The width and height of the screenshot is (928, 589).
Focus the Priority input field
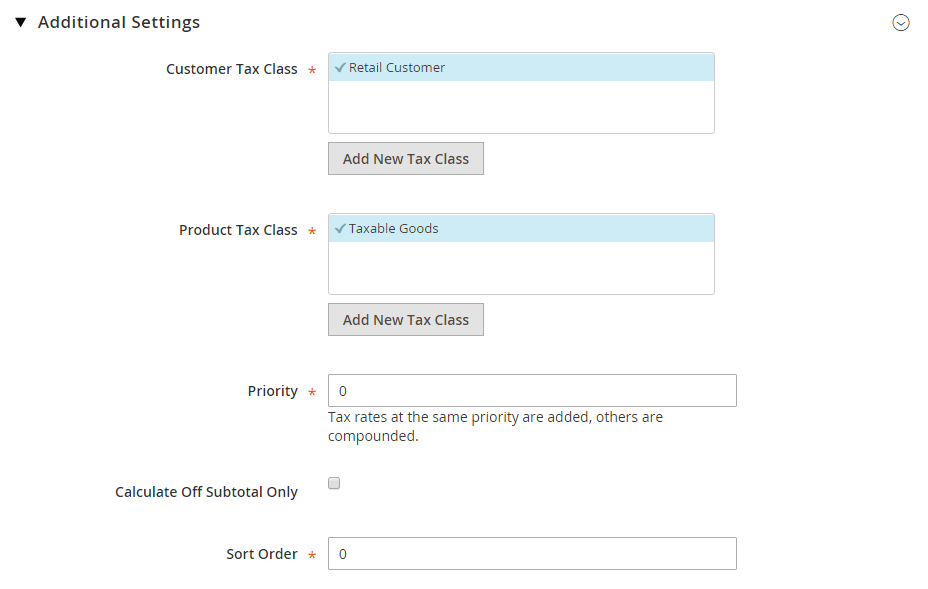click(x=532, y=391)
